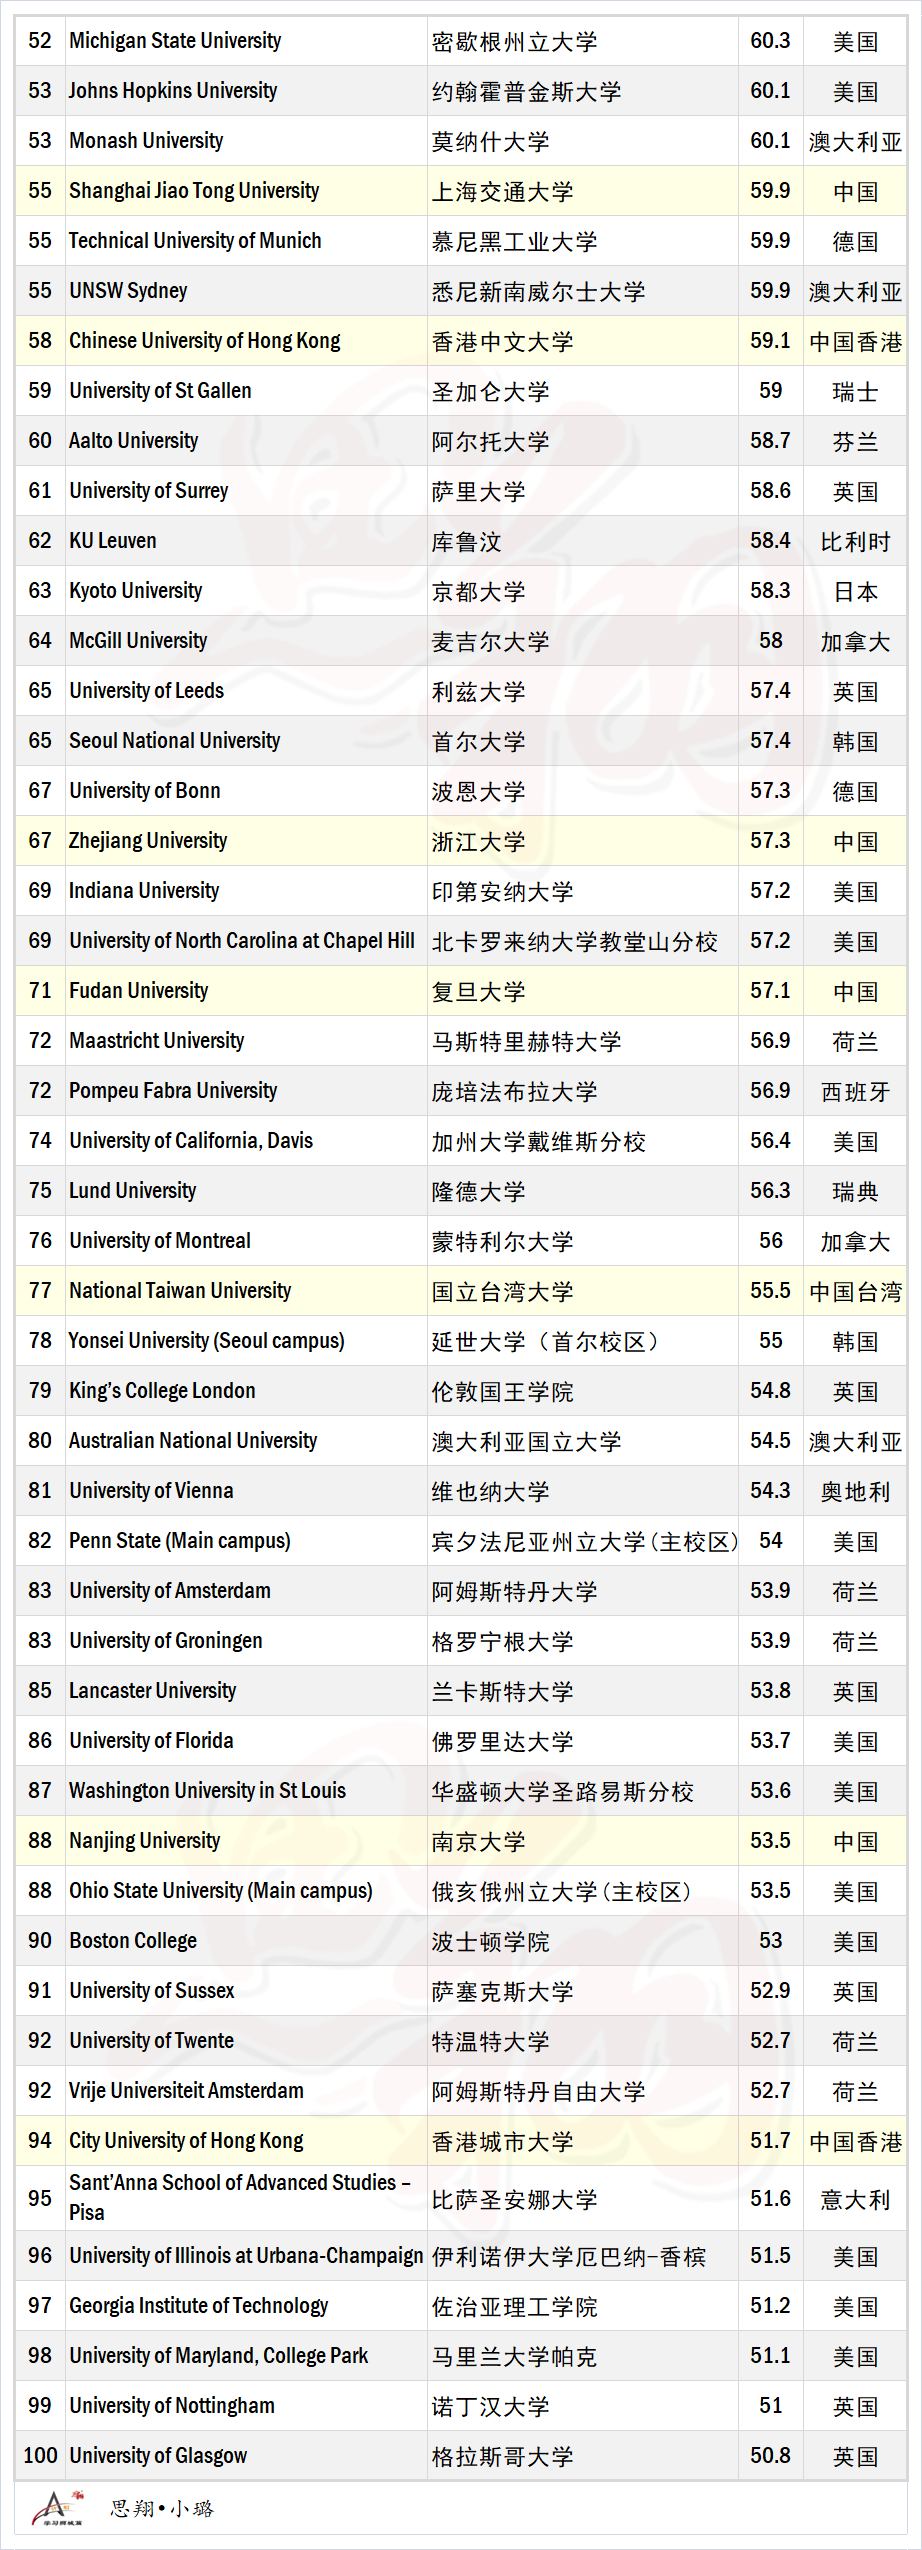Click Chinese name 香港中文大学
Viewport: 922px width, 2550px height.
click(x=502, y=342)
